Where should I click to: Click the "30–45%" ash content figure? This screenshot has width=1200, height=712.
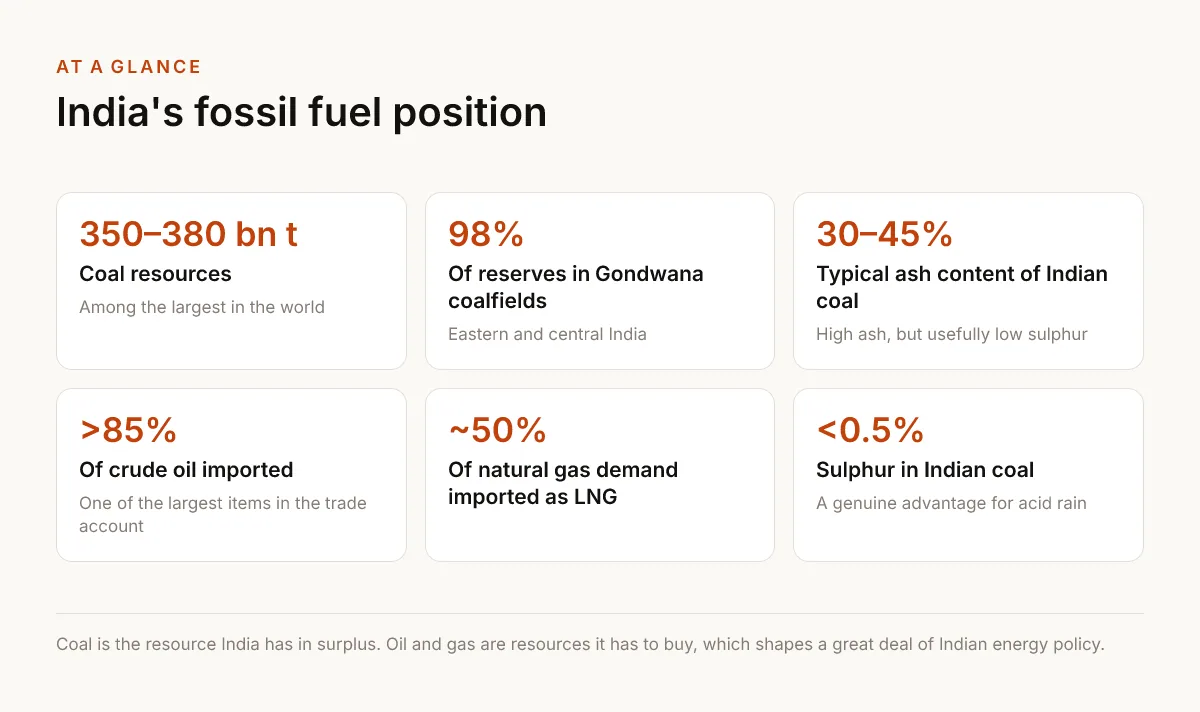[x=884, y=234]
